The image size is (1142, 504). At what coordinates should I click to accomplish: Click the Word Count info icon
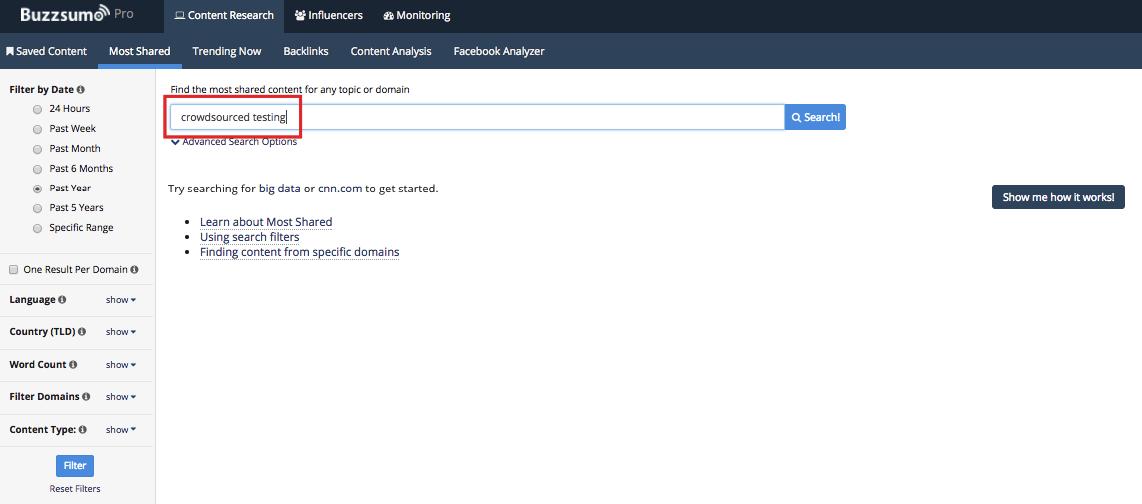(x=73, y=365)
